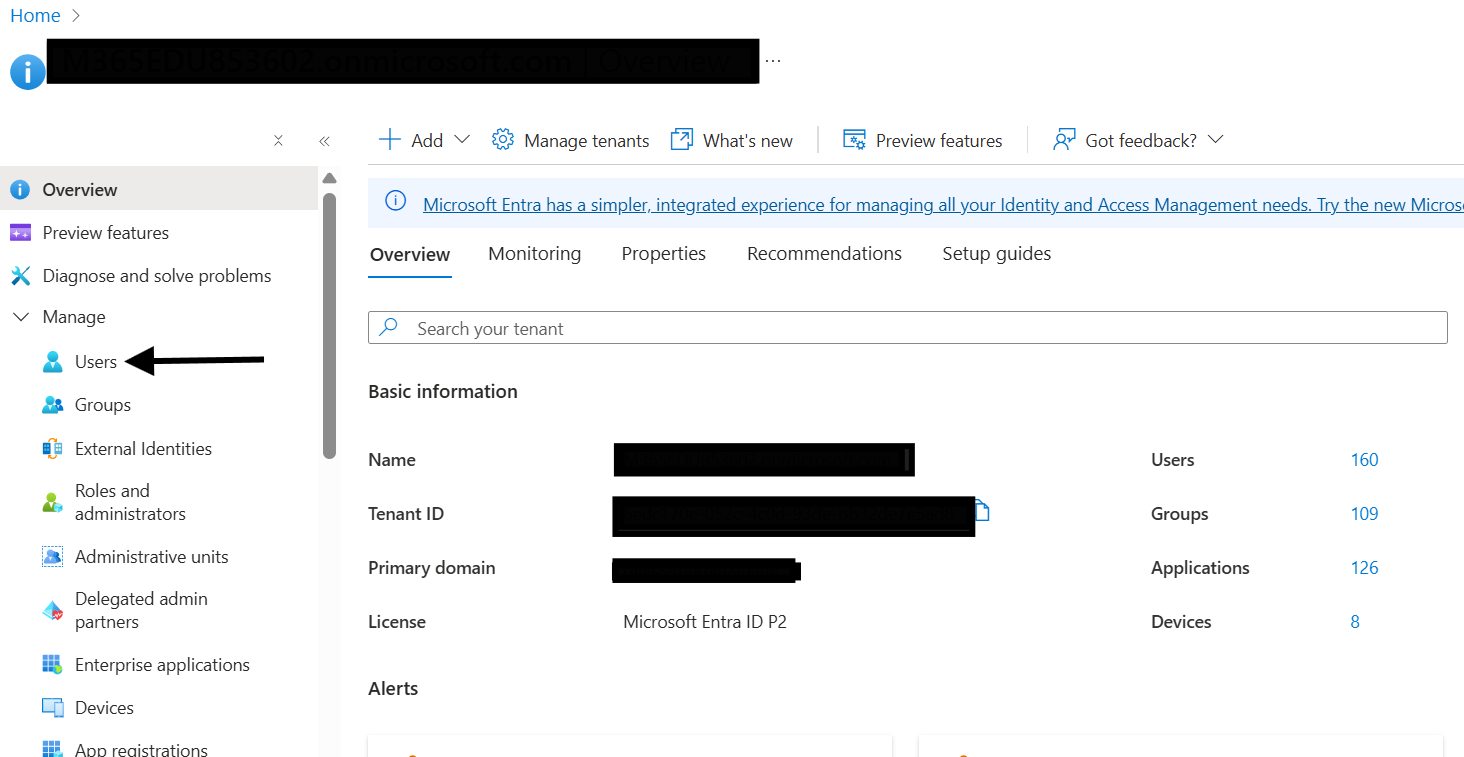Click the Preview features toolbar icon

click(x=854, y=140)
